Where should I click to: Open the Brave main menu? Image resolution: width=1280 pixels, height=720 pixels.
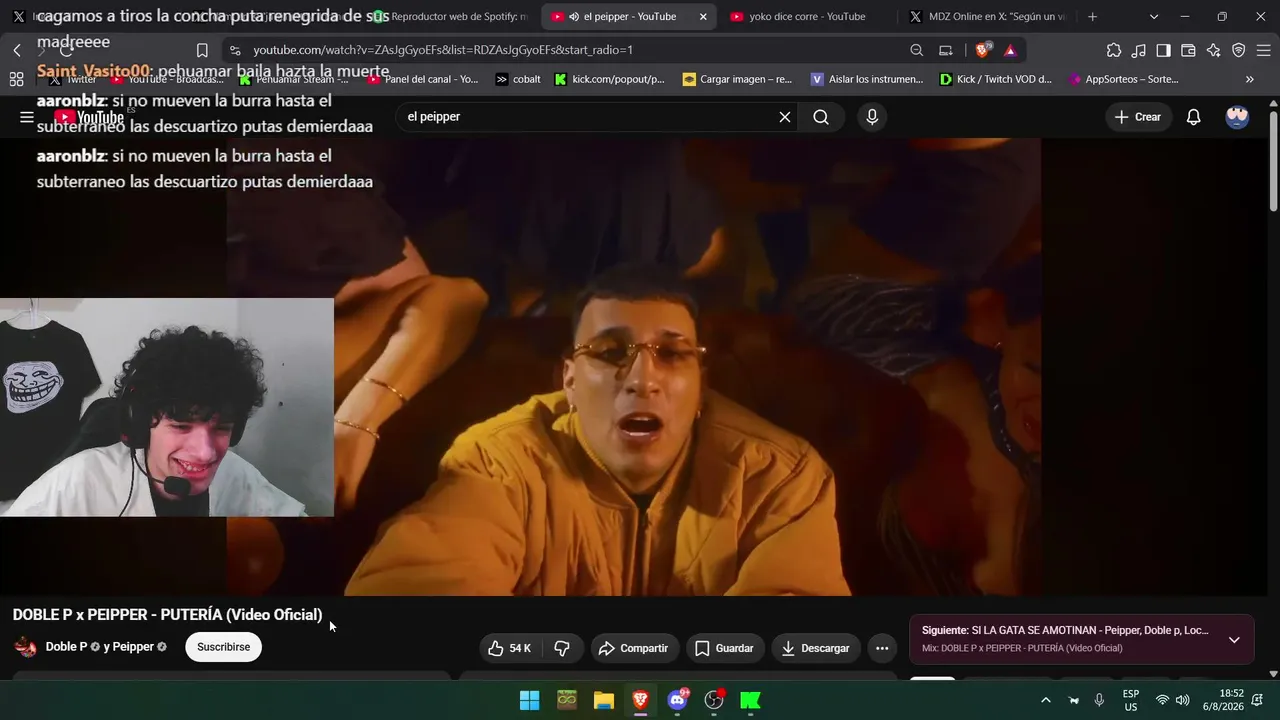point(1264,50)
